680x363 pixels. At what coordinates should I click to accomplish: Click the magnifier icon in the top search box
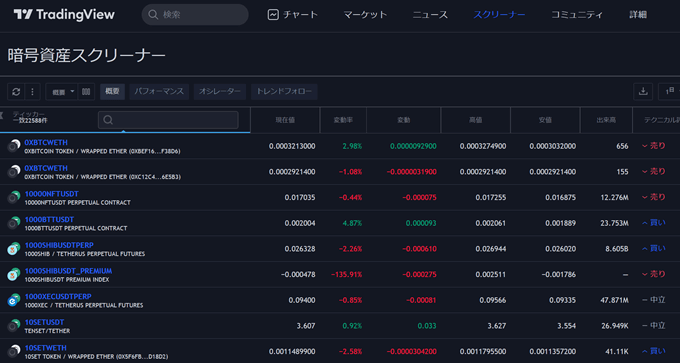153,15
